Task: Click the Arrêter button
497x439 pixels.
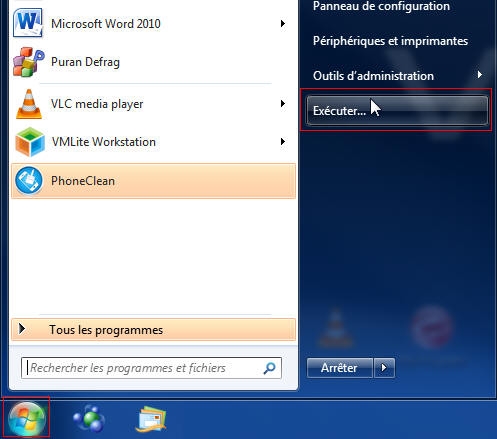Action: pos(339,368)
